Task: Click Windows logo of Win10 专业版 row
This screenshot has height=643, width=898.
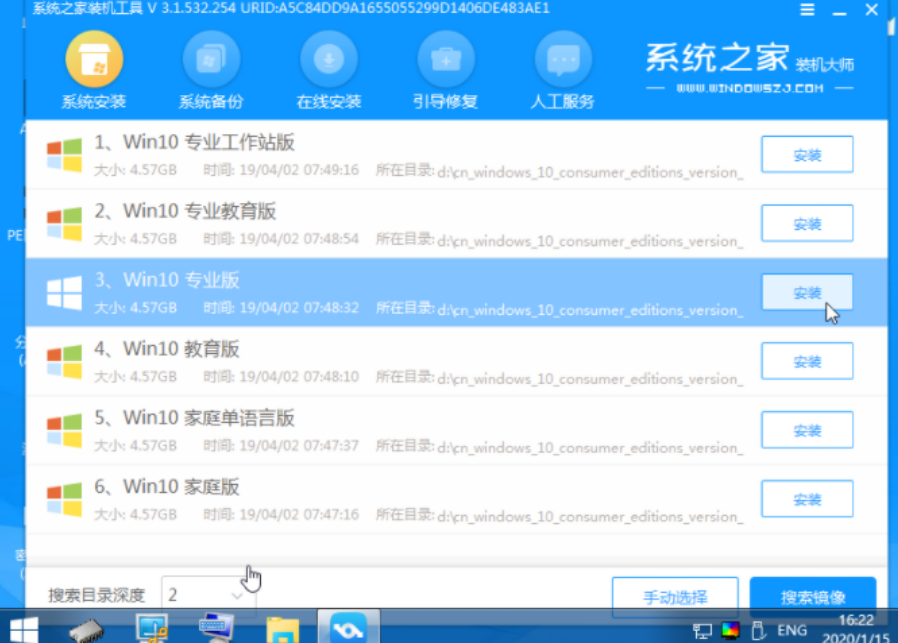Action: coord(64,293)
